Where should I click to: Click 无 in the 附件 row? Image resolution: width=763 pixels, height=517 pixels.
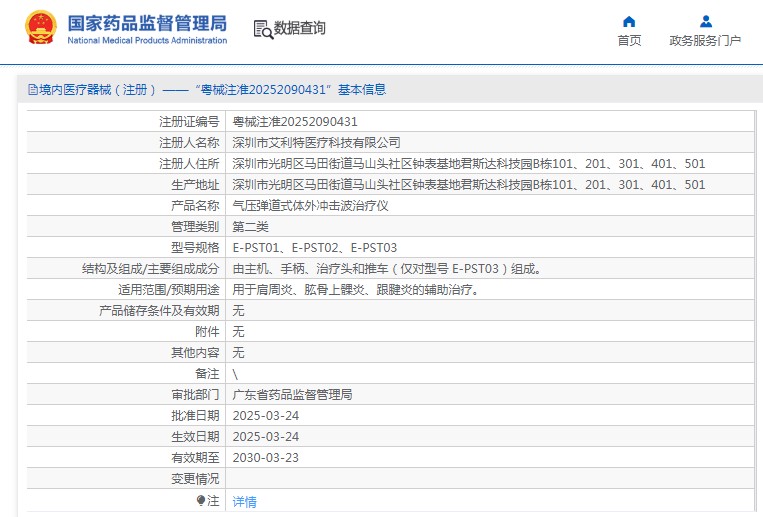point(238,332)
